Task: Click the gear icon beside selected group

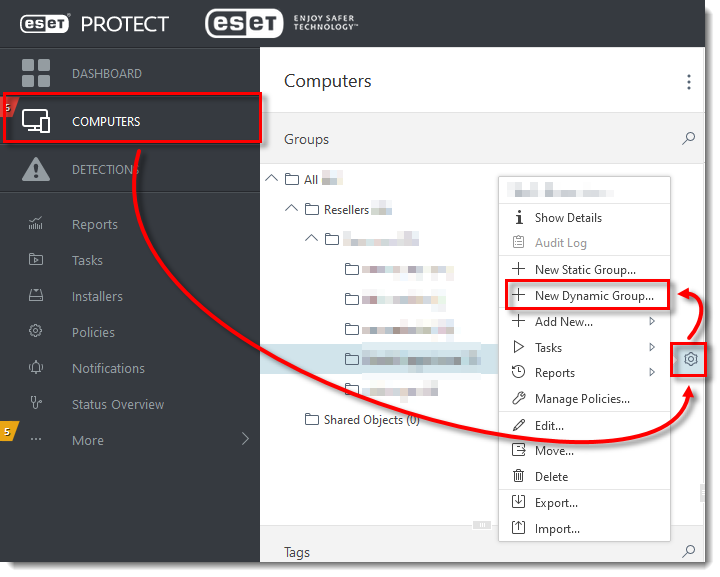Action: point(691,359)
